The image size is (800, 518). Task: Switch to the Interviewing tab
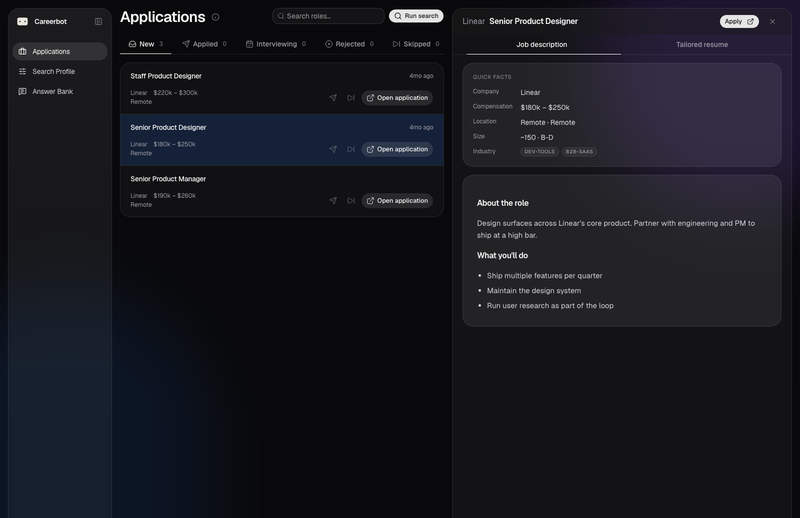point(276,44)
